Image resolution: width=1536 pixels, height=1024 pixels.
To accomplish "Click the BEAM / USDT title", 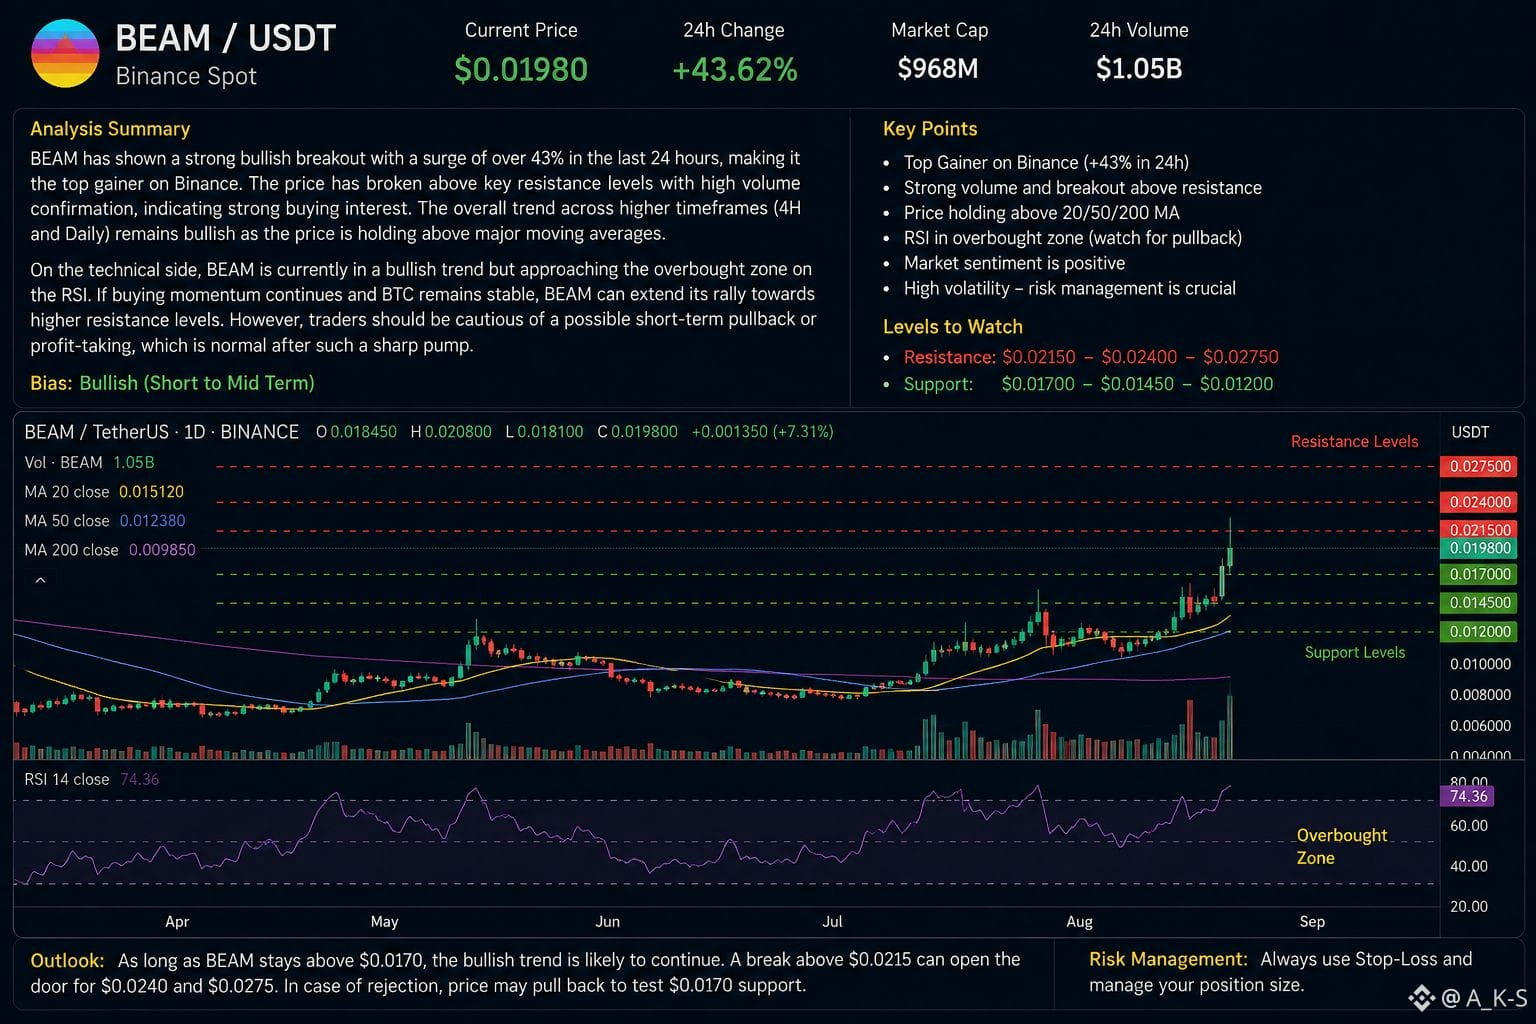I will (x=225, y=38).
